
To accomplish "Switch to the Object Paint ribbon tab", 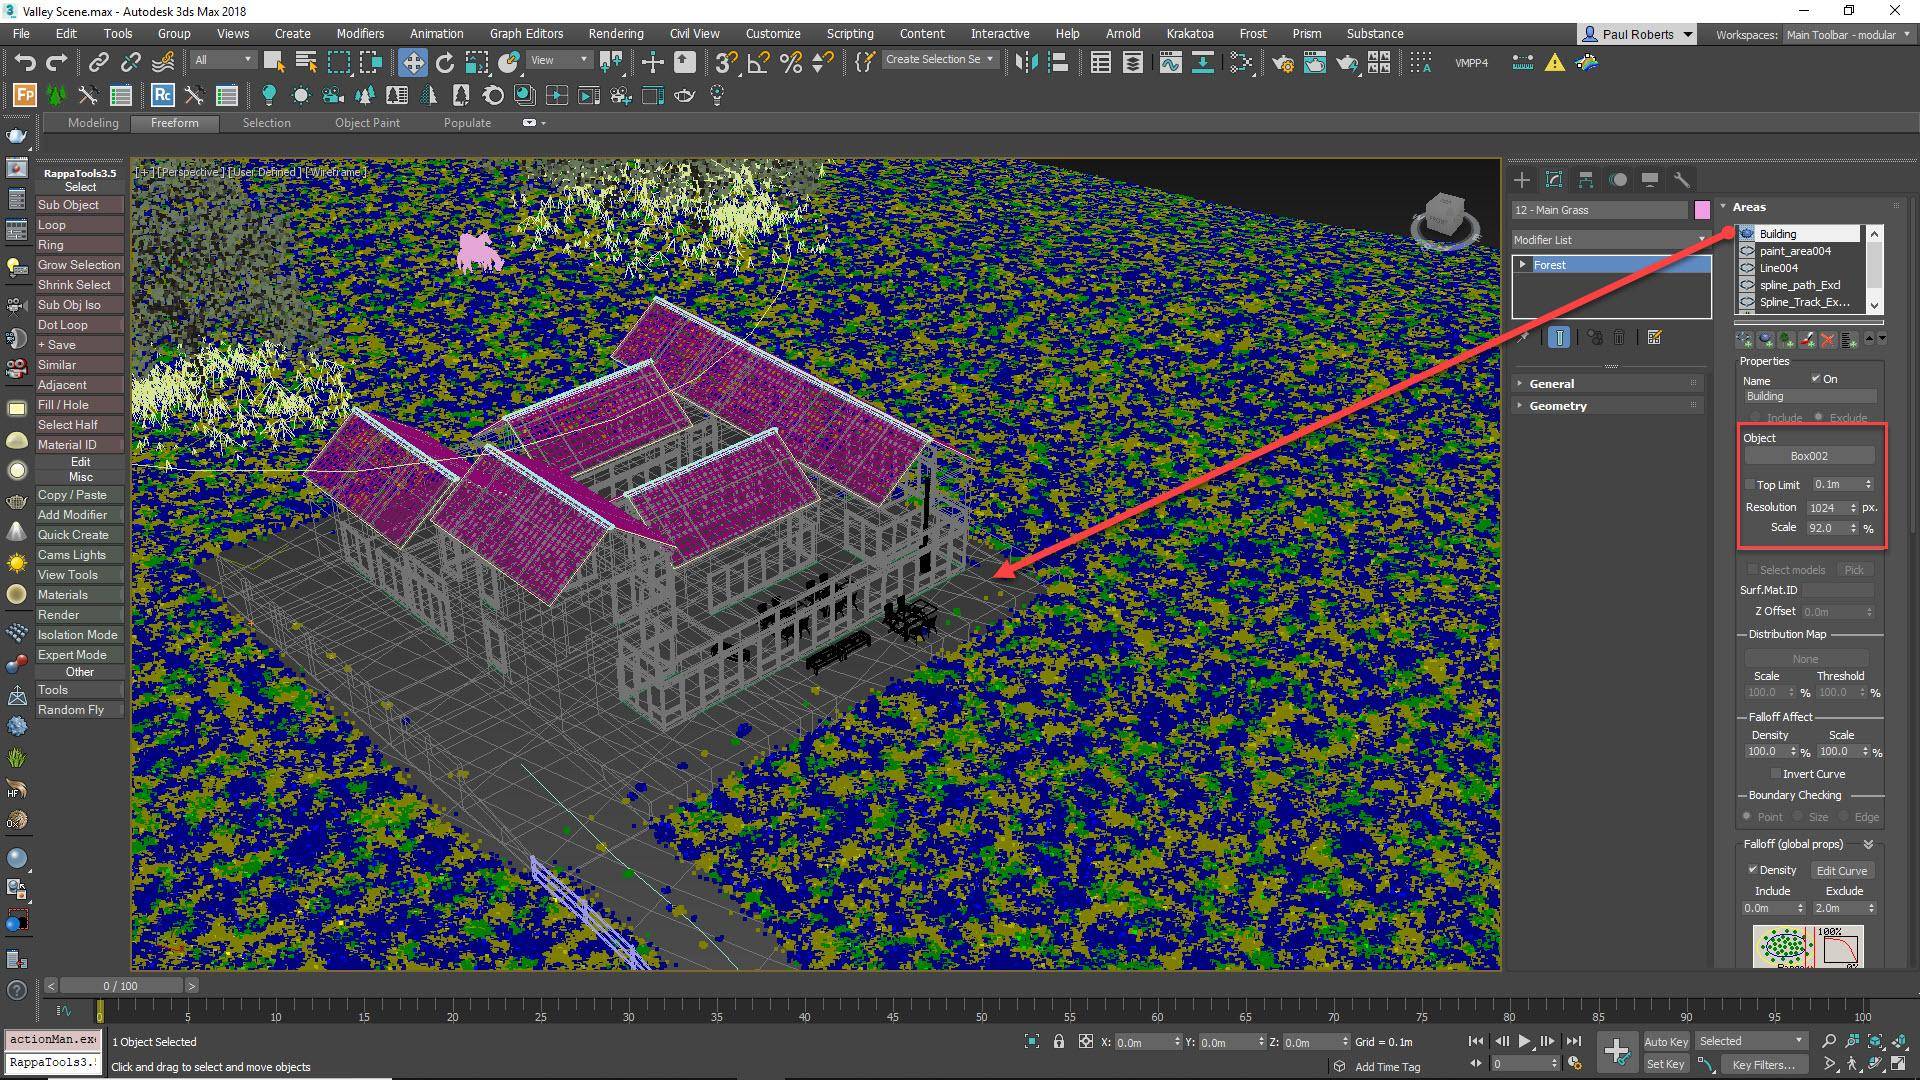I will pos(367,122).
